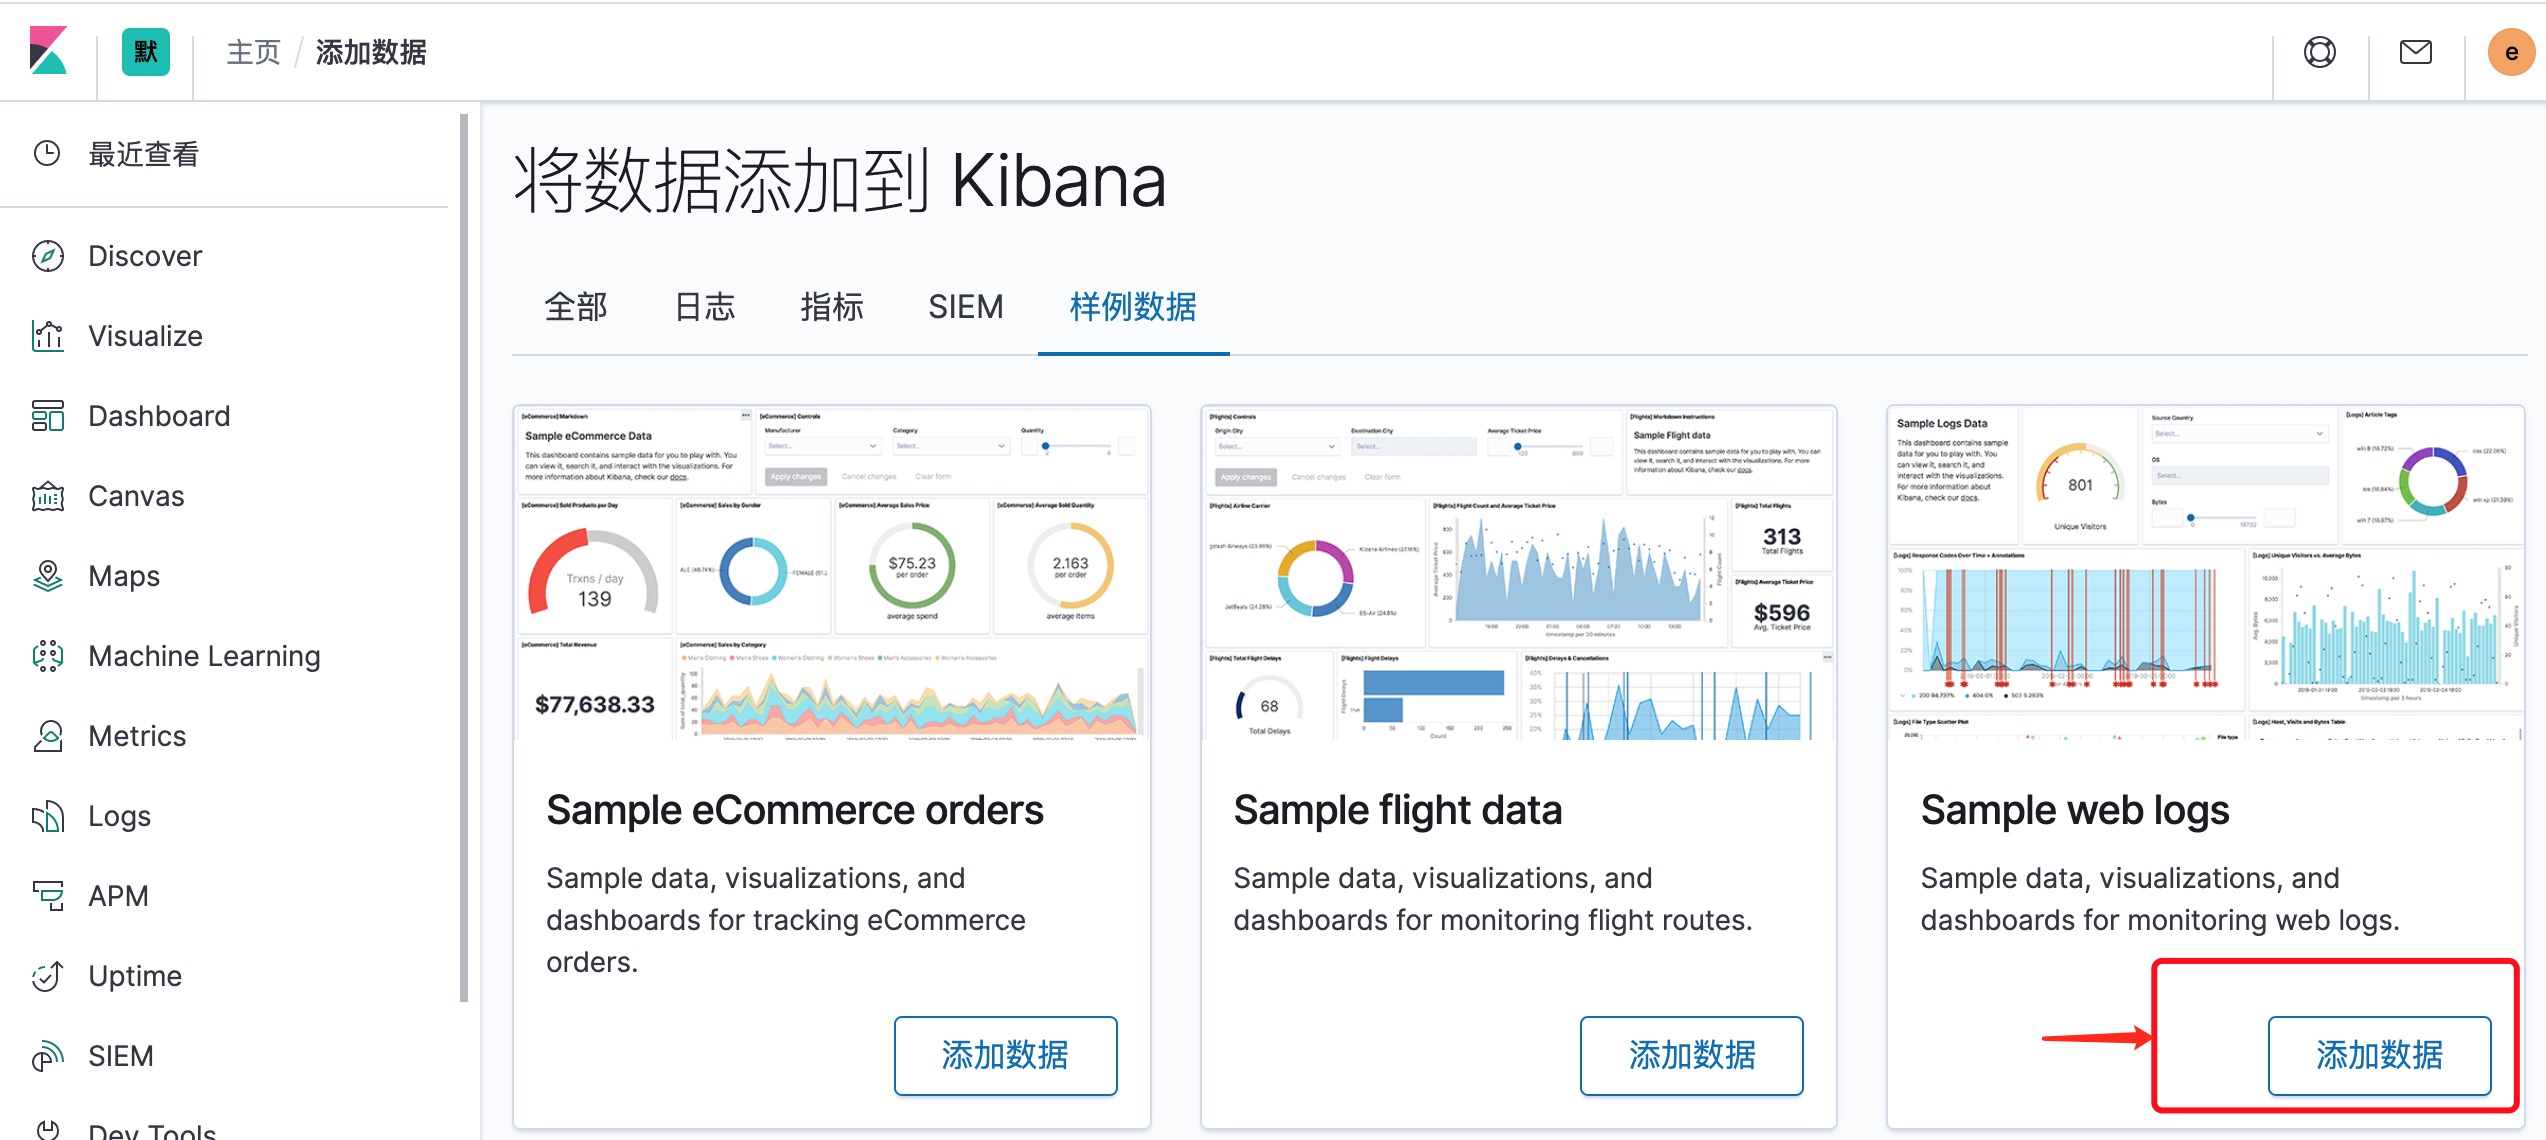Switch to the 全部 tab
The height and width of the screenshot is (1140, 2546).
pos(576,307)
